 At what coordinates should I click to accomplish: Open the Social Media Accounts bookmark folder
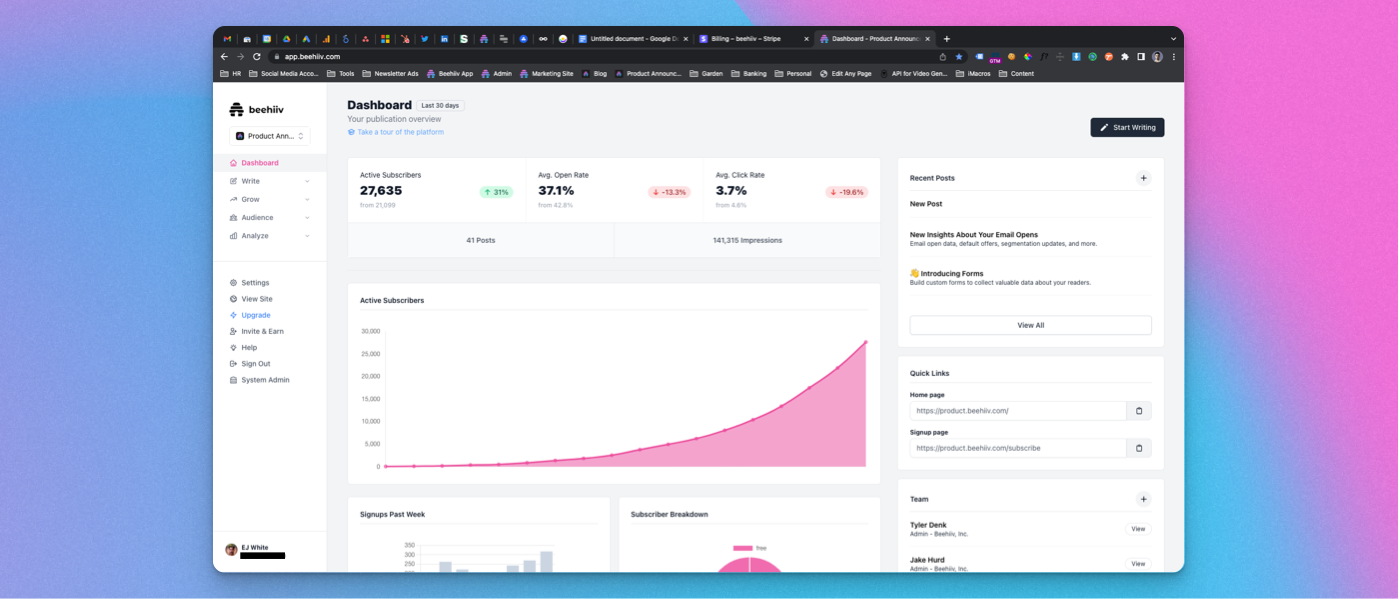click(x=283, y=73)
